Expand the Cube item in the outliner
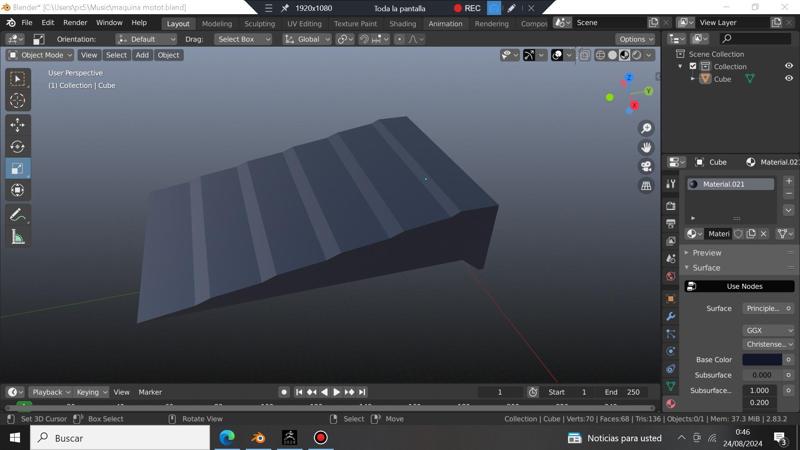The width and height of the screenshot is (800, 450). (693, 79)
